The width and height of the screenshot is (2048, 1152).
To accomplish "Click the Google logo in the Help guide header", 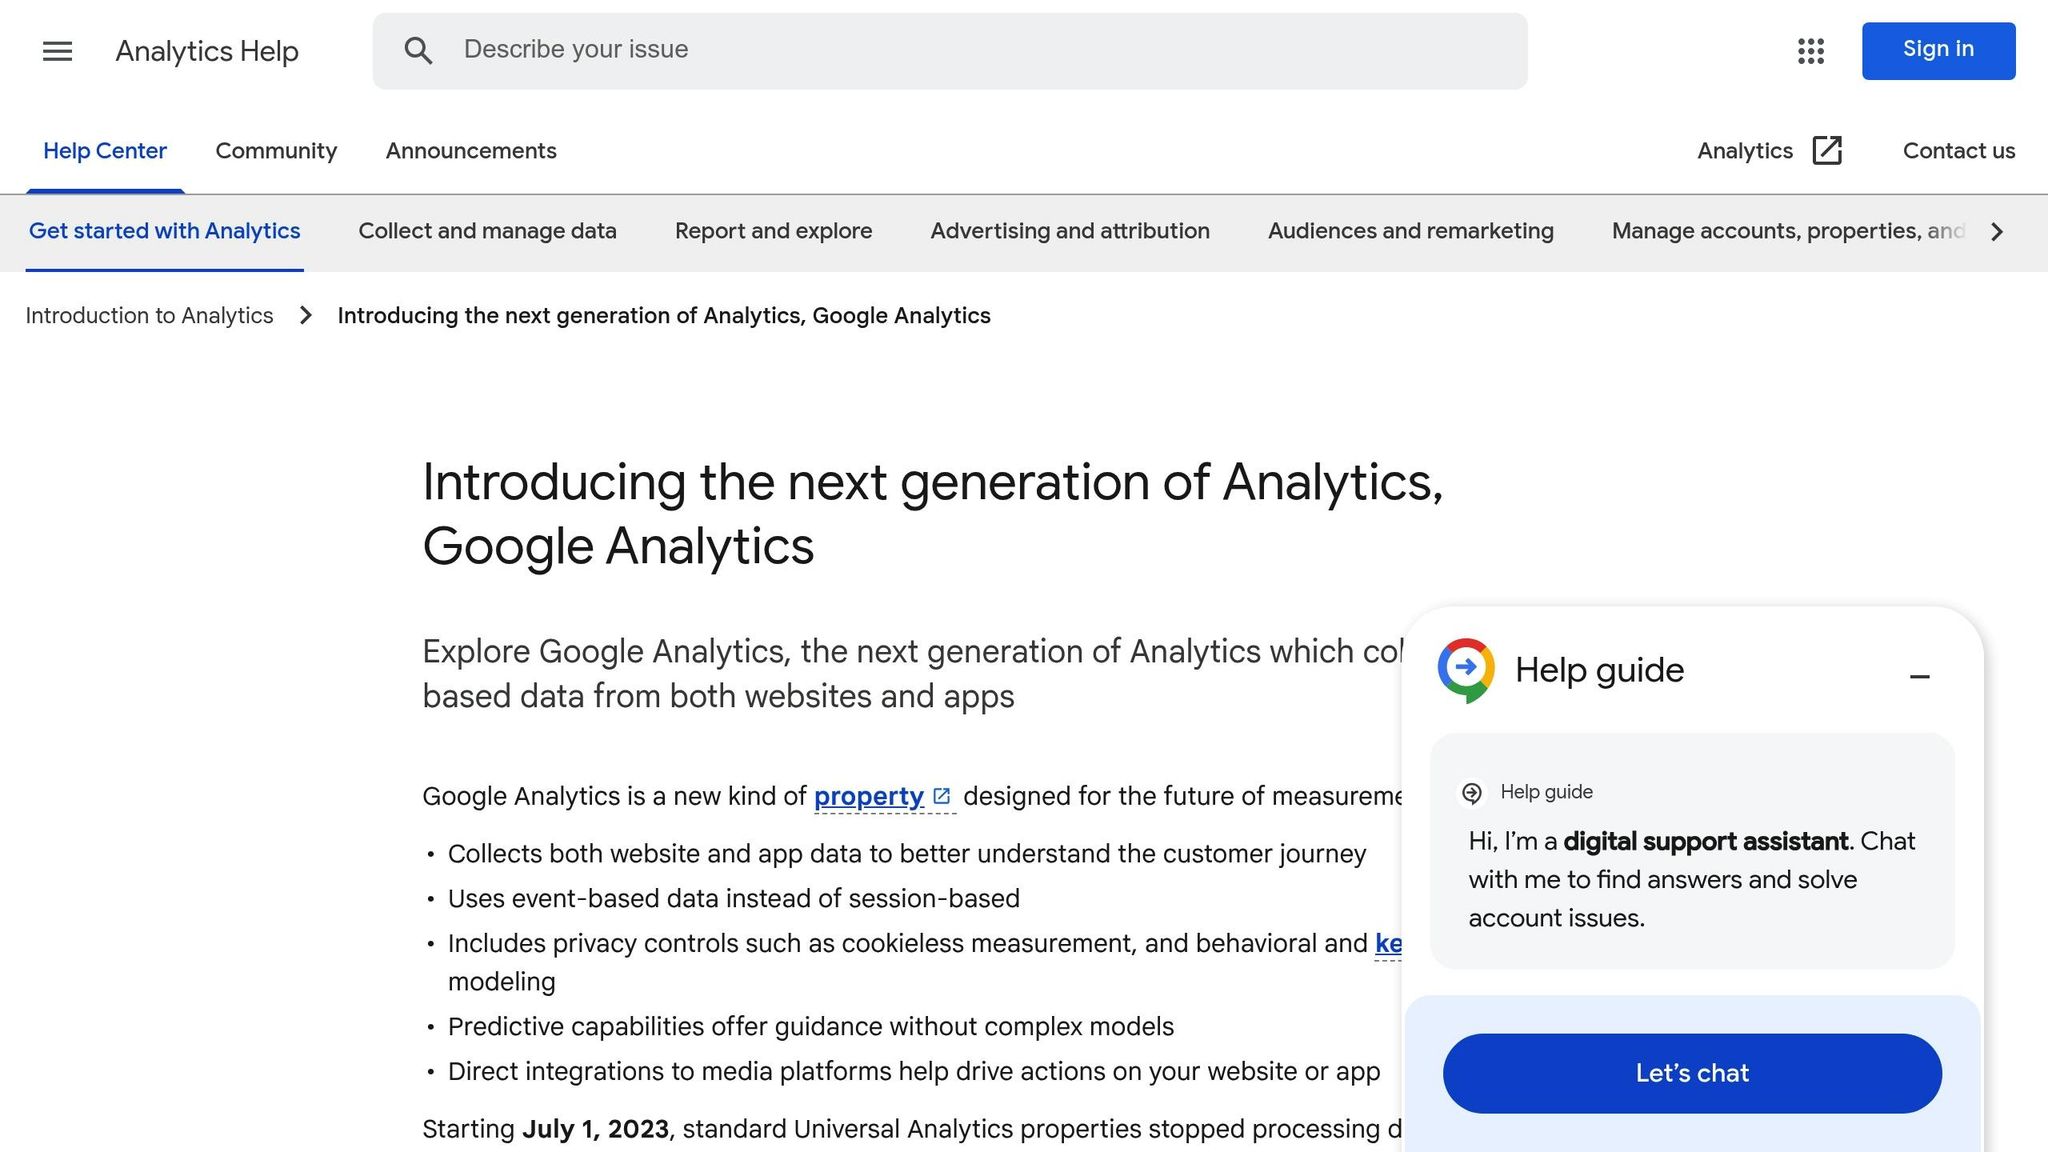I will pos(1464,669).
